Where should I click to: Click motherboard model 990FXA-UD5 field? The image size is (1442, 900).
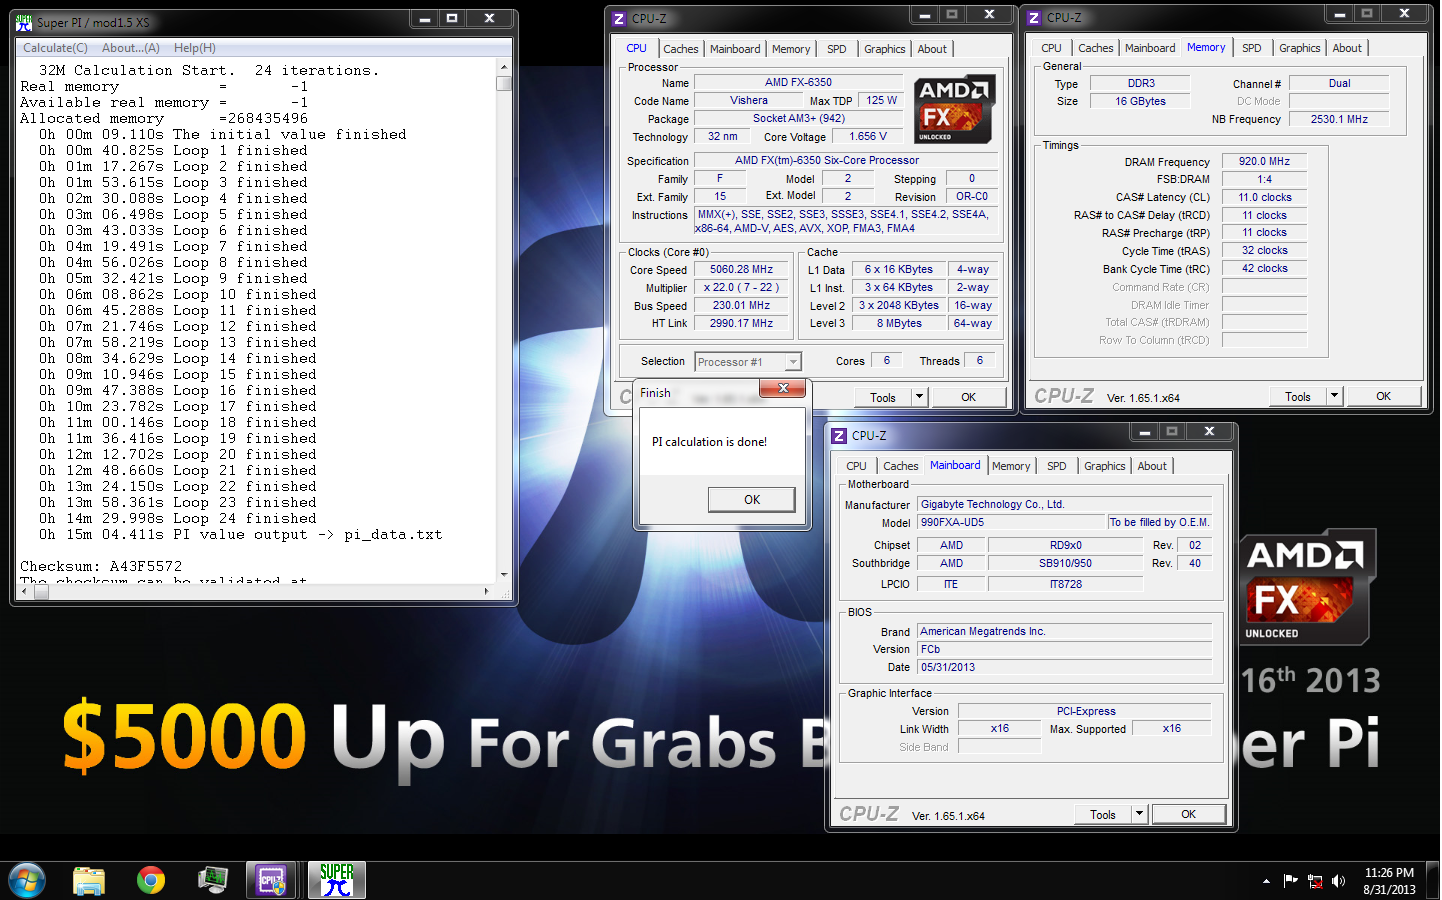[x=1012, y=522]
